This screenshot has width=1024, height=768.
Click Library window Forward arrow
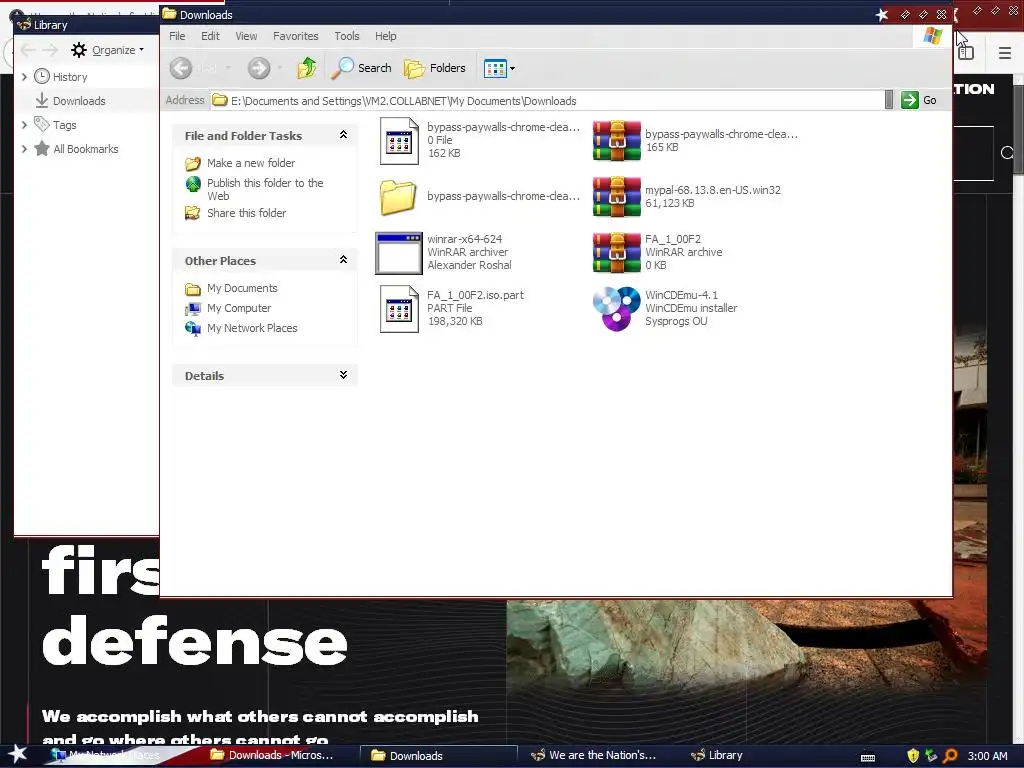click(x=50, y=50)
